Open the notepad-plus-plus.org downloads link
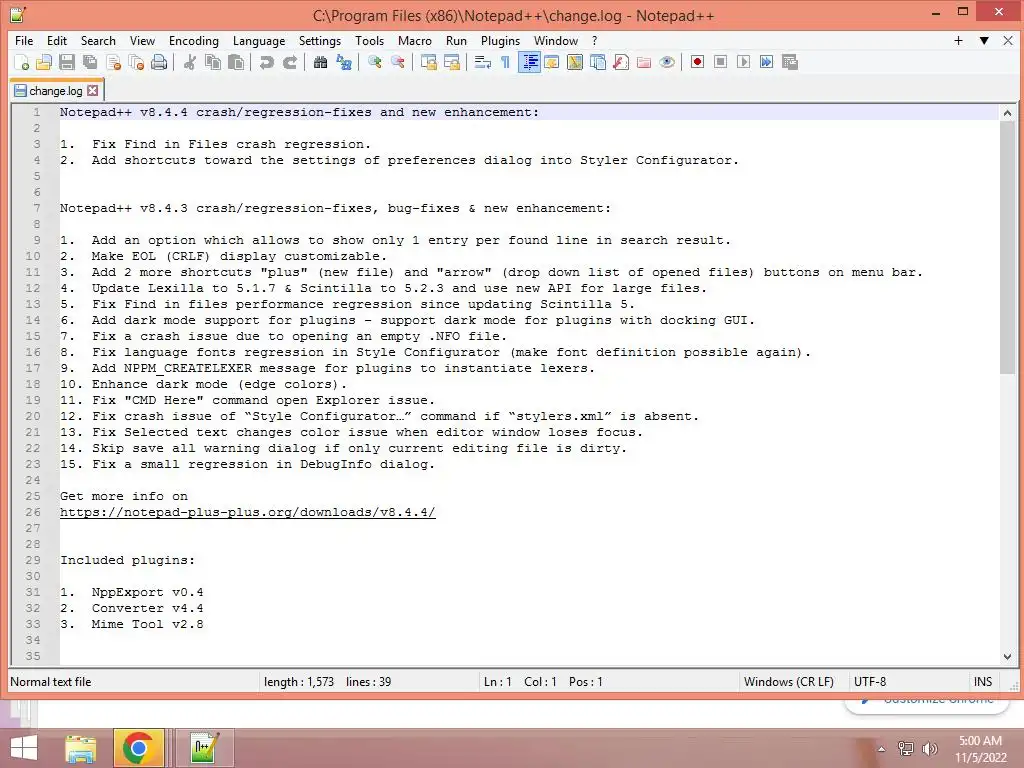 (x=248, y=512)
